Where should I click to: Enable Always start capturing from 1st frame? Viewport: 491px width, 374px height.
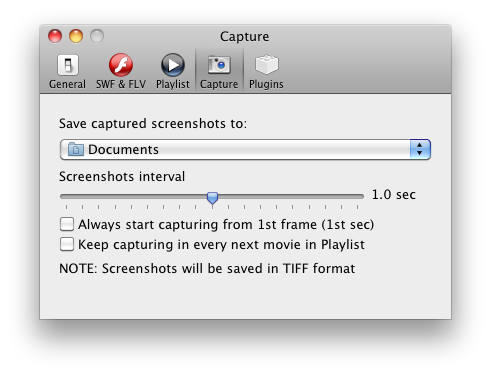[67, 224]
